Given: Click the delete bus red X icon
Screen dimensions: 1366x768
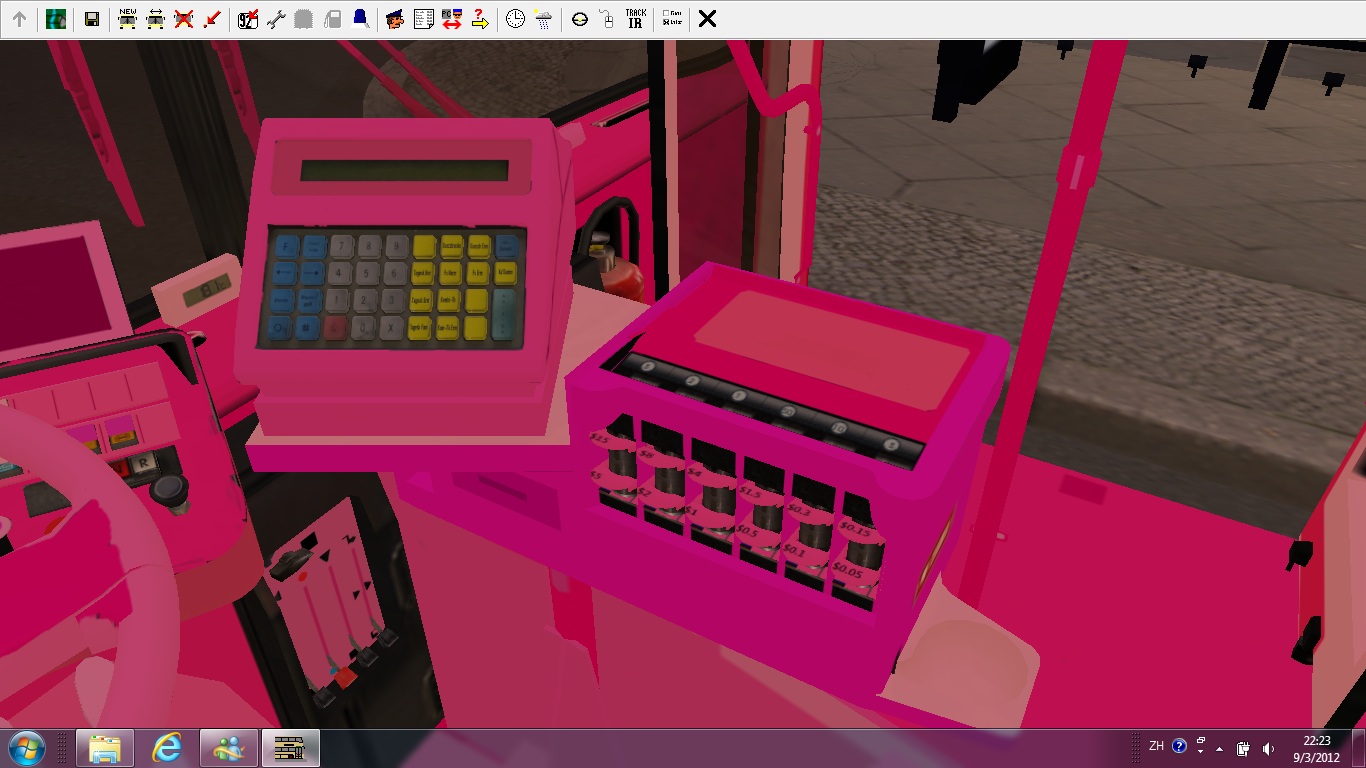Looking at the screenshot, I should click(x=183, y=19).
